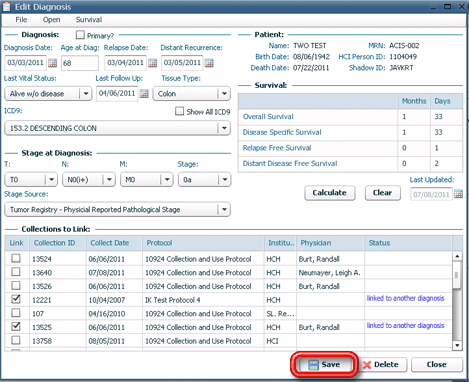Open calendar picker for Last Updated
Image resolution: width=469 pixels, height=382 pixels.
(459, 194)
